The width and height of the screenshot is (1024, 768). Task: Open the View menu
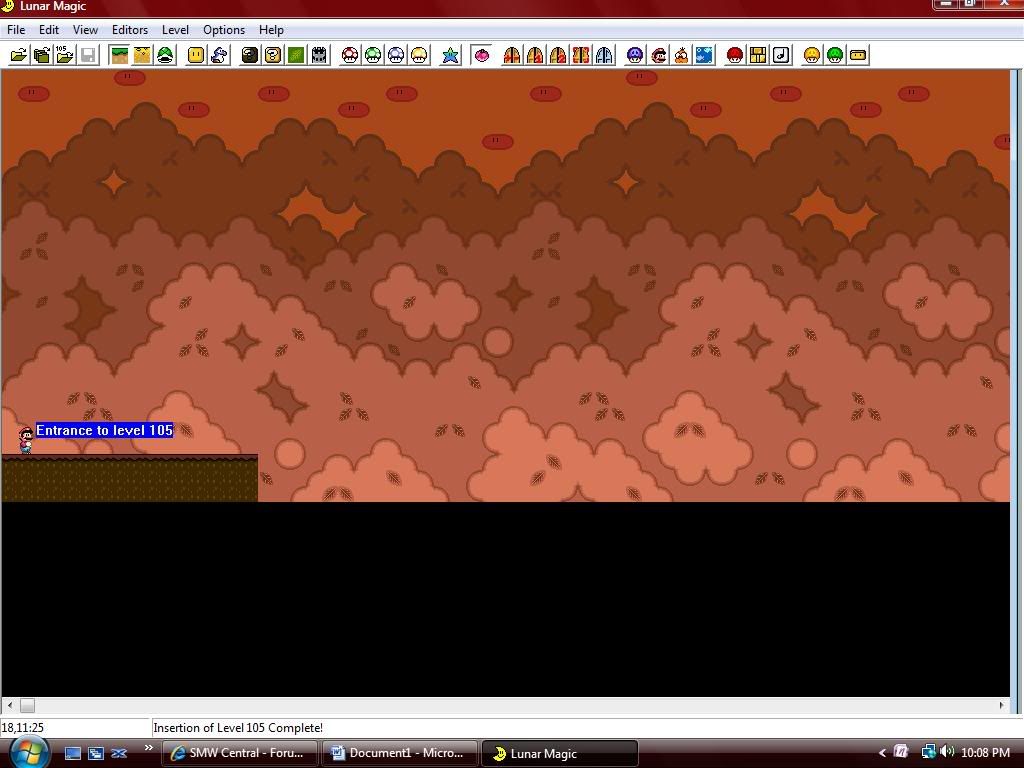(85, 30)
